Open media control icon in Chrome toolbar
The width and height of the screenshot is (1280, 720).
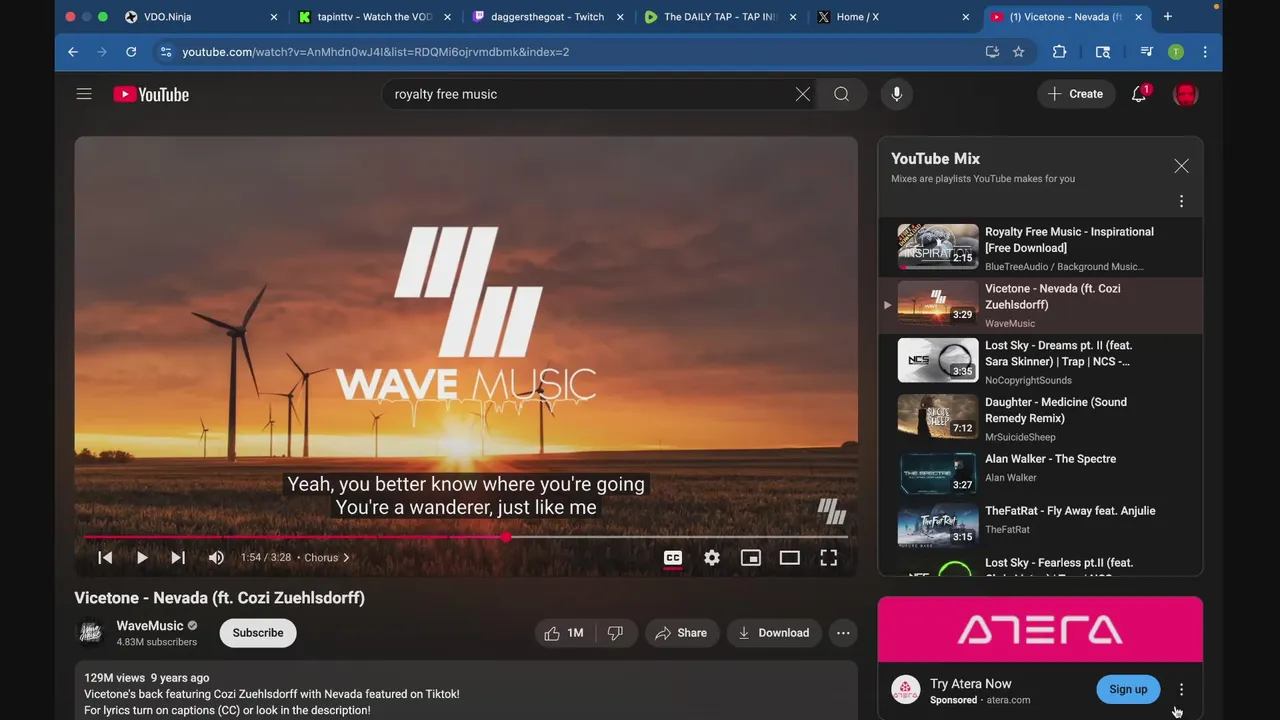(1147, 52)
